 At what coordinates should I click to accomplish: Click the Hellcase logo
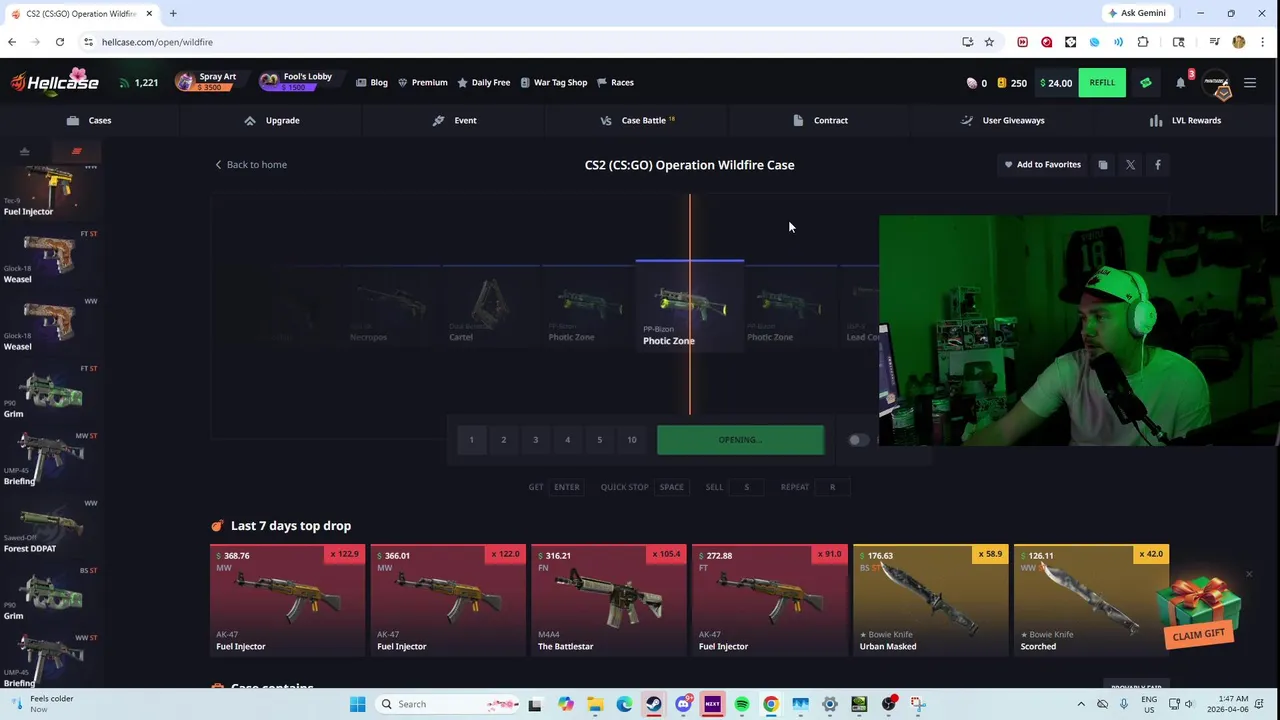click(x=55, y=82)
